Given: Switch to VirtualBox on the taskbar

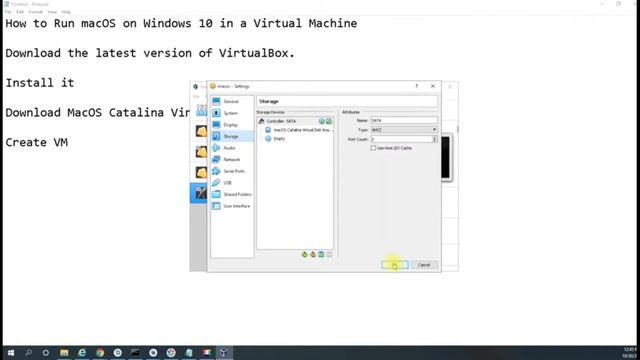Looking at the screenshot, I should [x=224, y=353].
